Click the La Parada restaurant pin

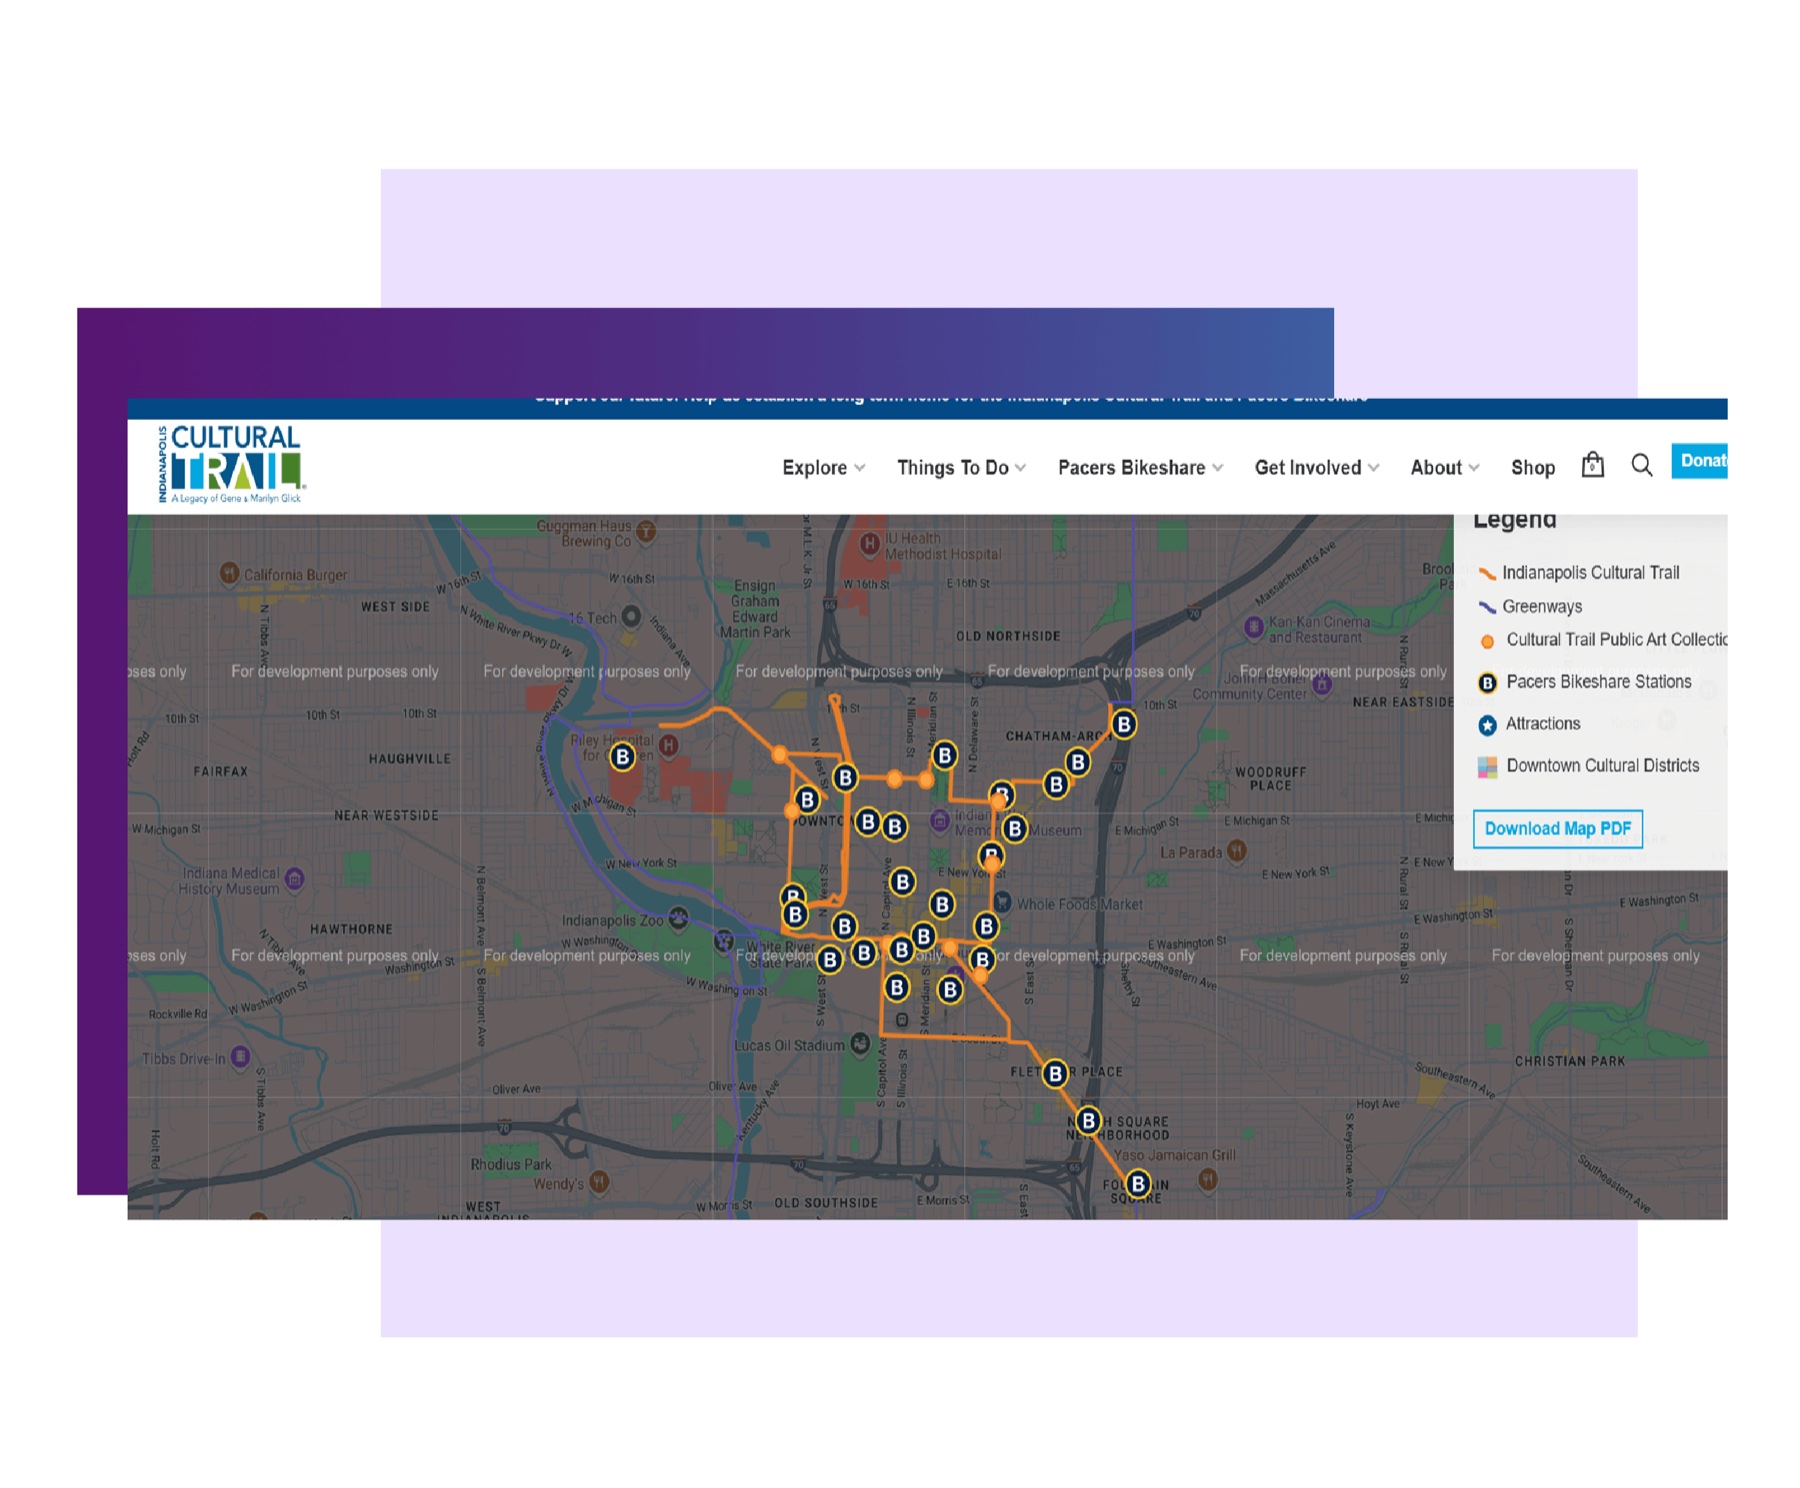[1237, 851]
